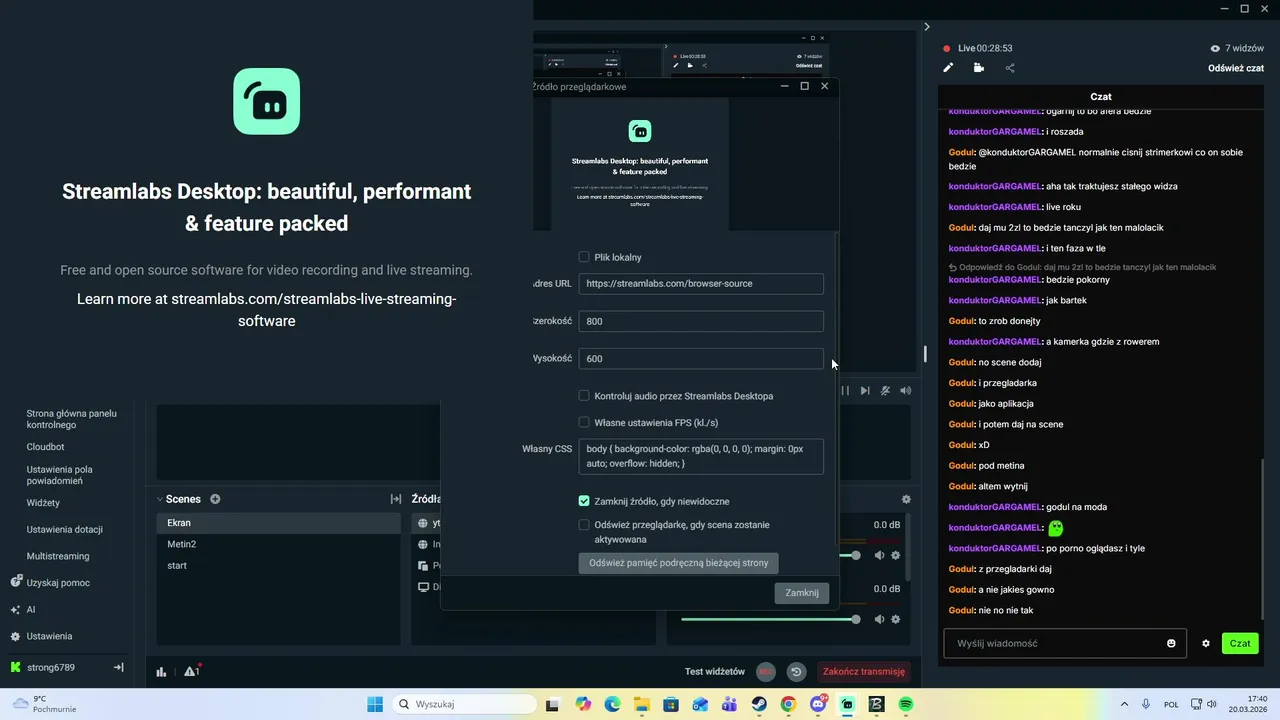Mute the second mixer audio channel

pos(880,619)
